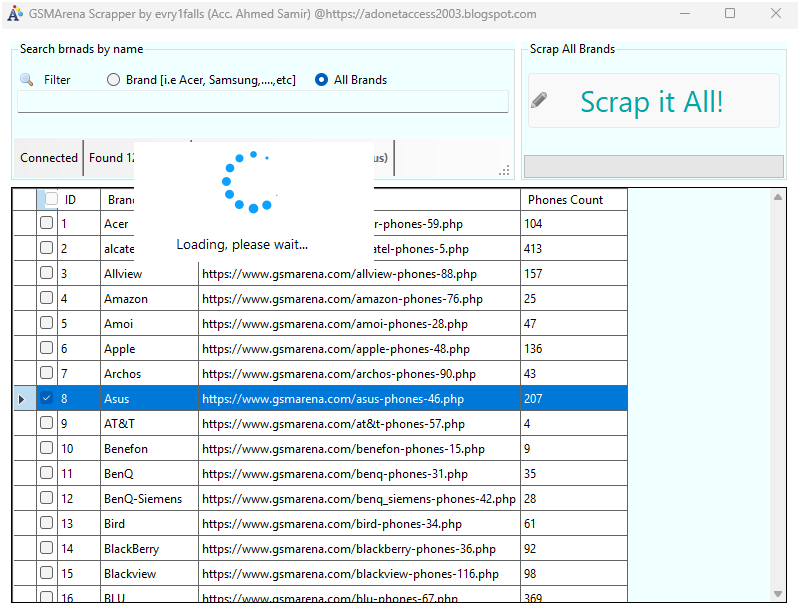This screenshot has width=800, height=614.
Task: Check the Amazon row checkbox
Action: [46, 298]
